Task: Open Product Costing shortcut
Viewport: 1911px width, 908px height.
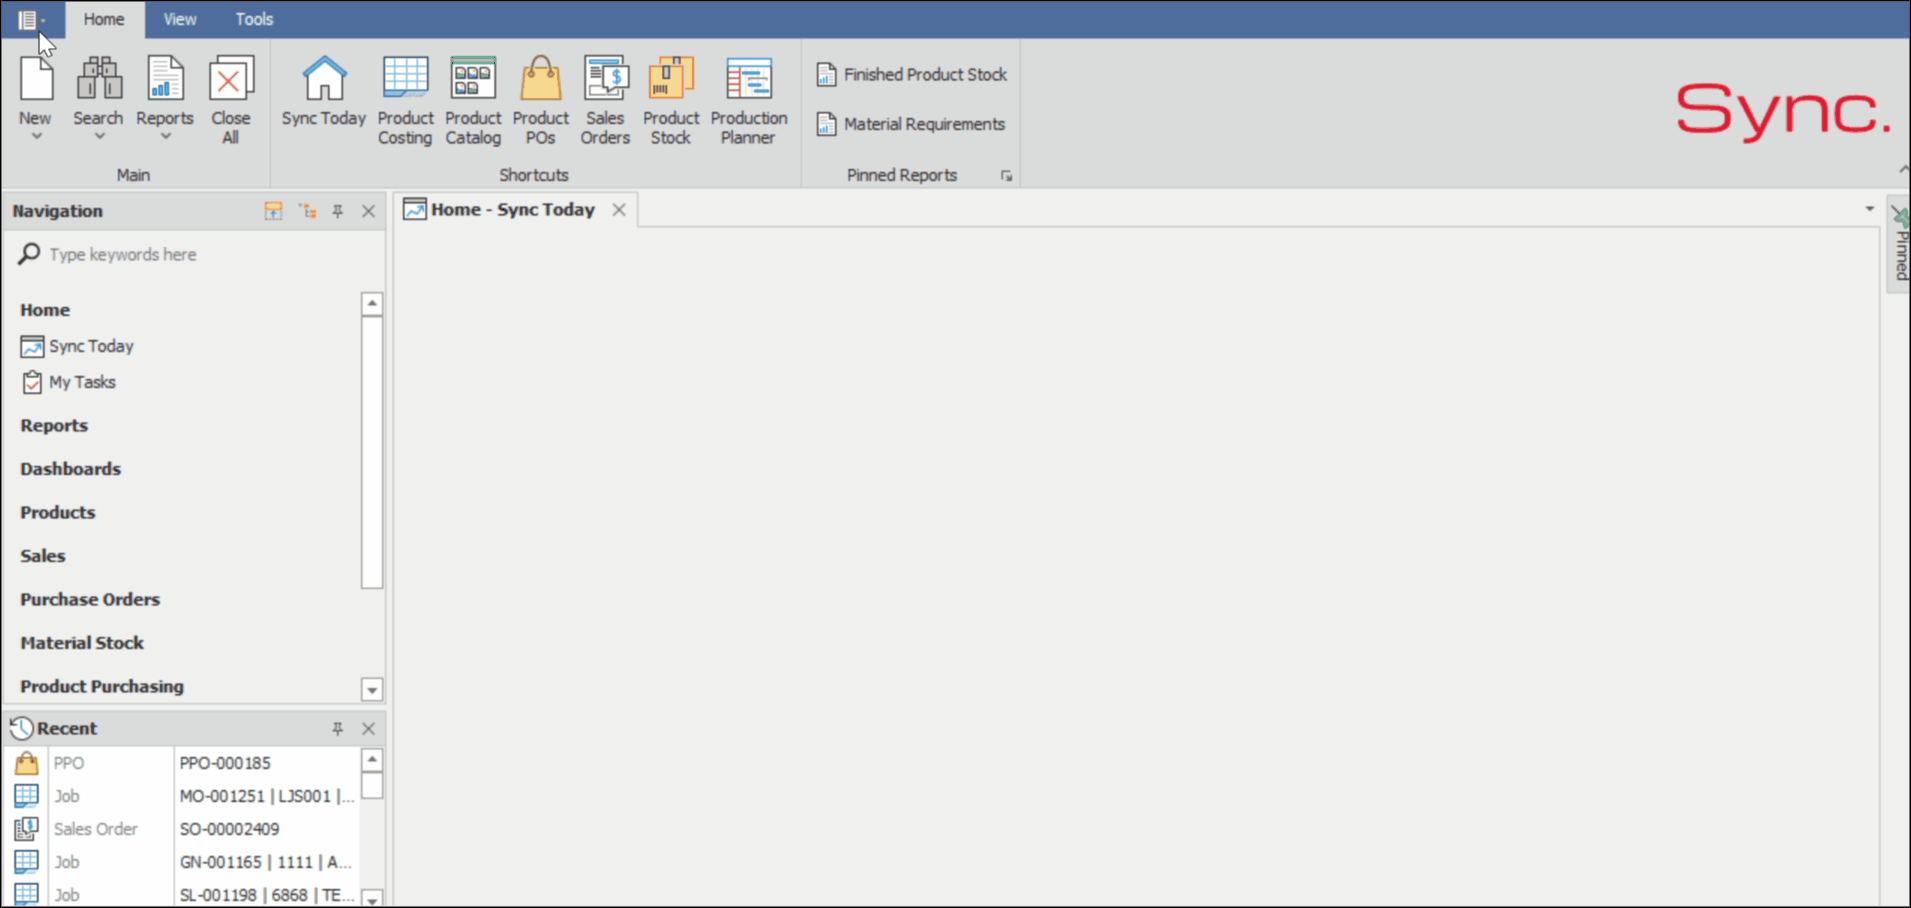Action: click(x=405, y=100)
